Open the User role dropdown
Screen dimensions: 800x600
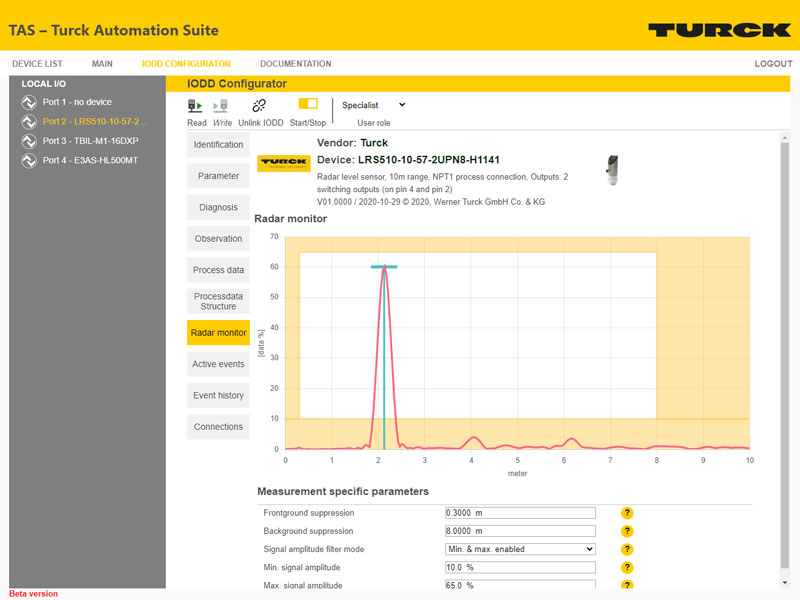(373, 105)
